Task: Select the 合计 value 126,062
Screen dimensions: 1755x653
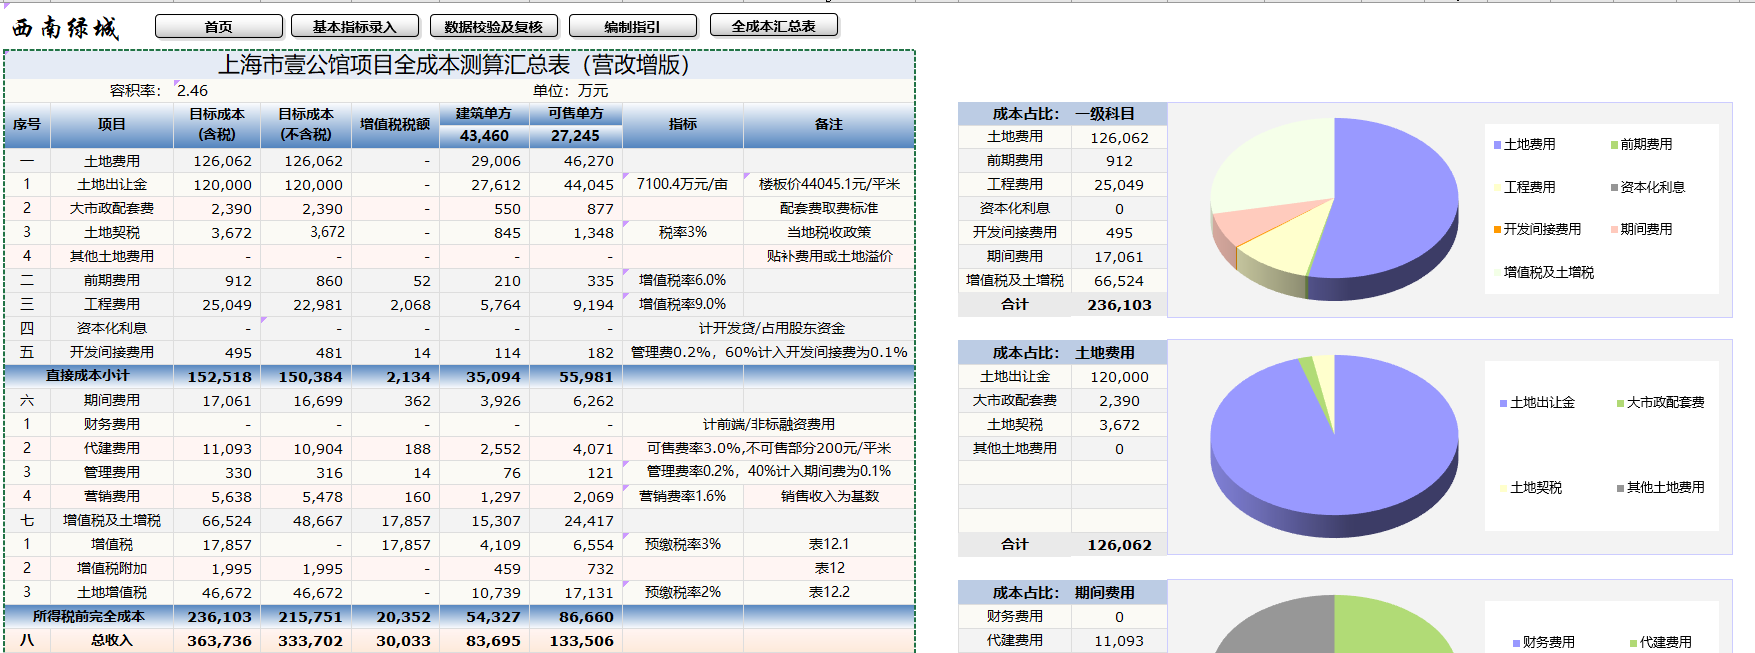Action: coord(1119,545)
